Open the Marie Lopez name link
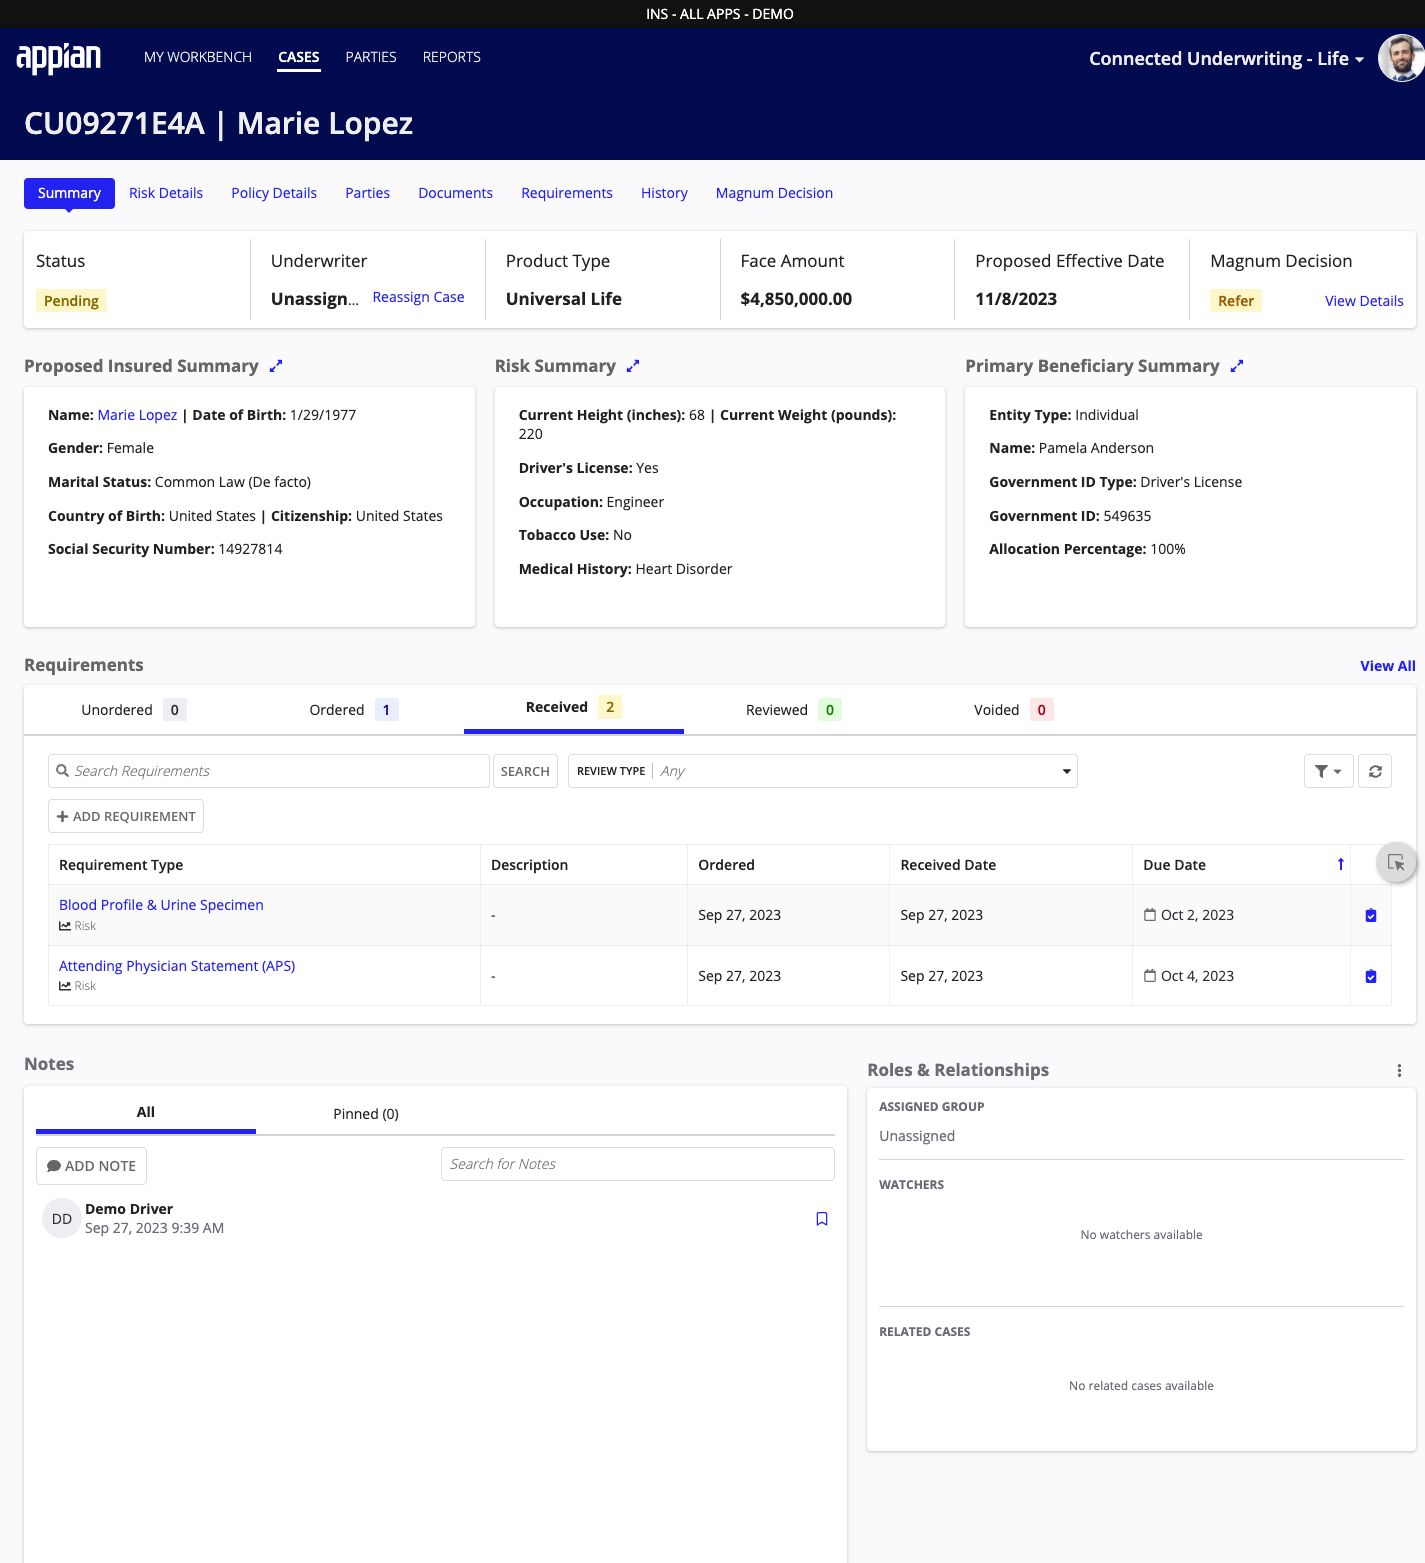 tap(137, 415)
